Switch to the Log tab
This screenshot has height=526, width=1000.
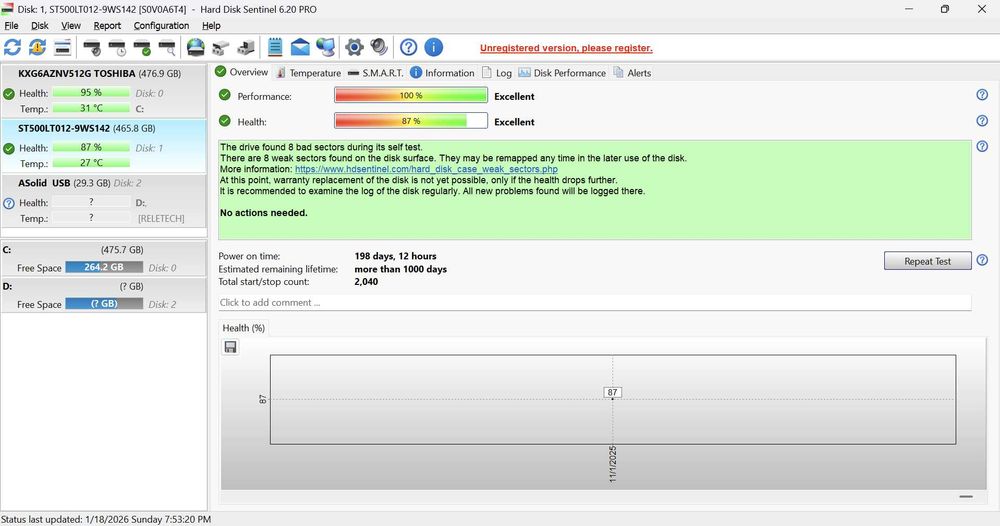click(x=497, y=73)
